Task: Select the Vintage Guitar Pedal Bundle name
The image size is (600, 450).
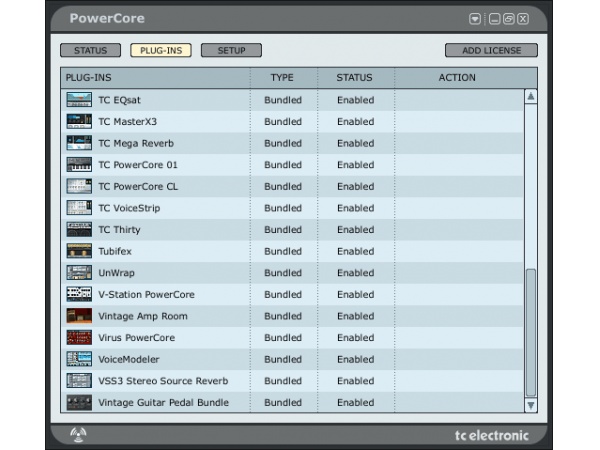Action: tap(163, 403)
